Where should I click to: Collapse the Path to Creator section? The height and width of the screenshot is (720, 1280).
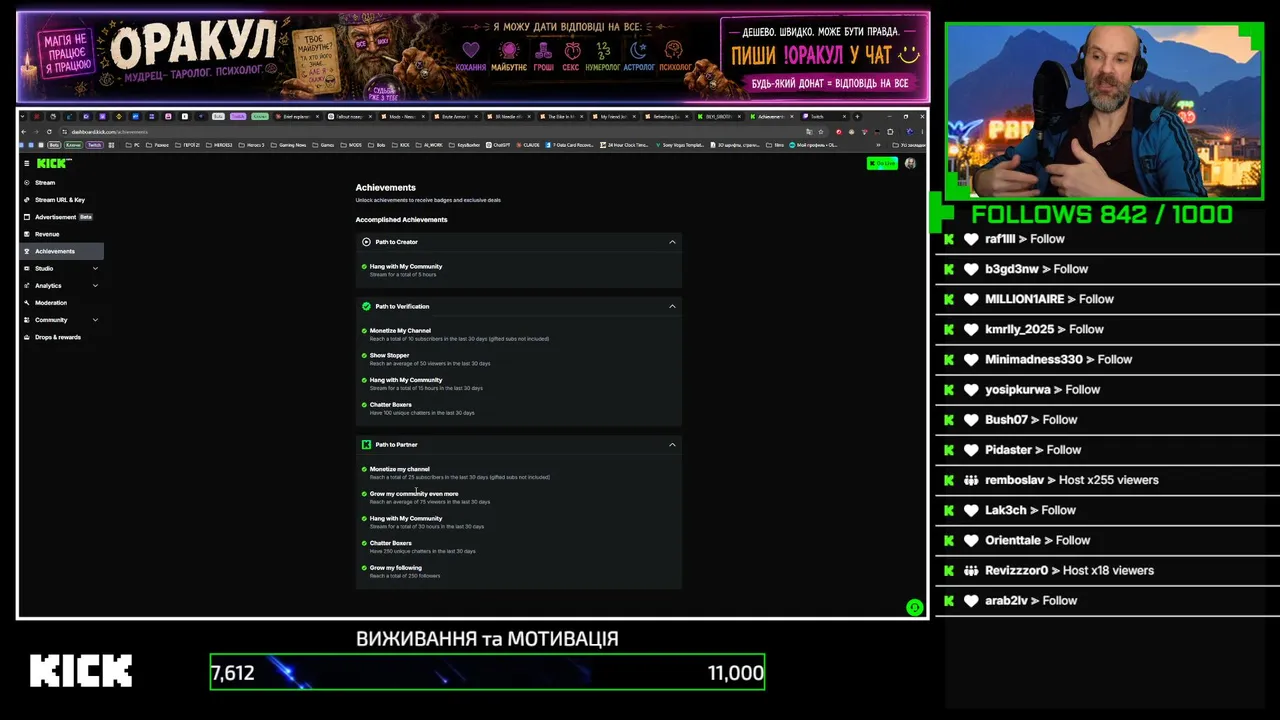tap(672, 242)
